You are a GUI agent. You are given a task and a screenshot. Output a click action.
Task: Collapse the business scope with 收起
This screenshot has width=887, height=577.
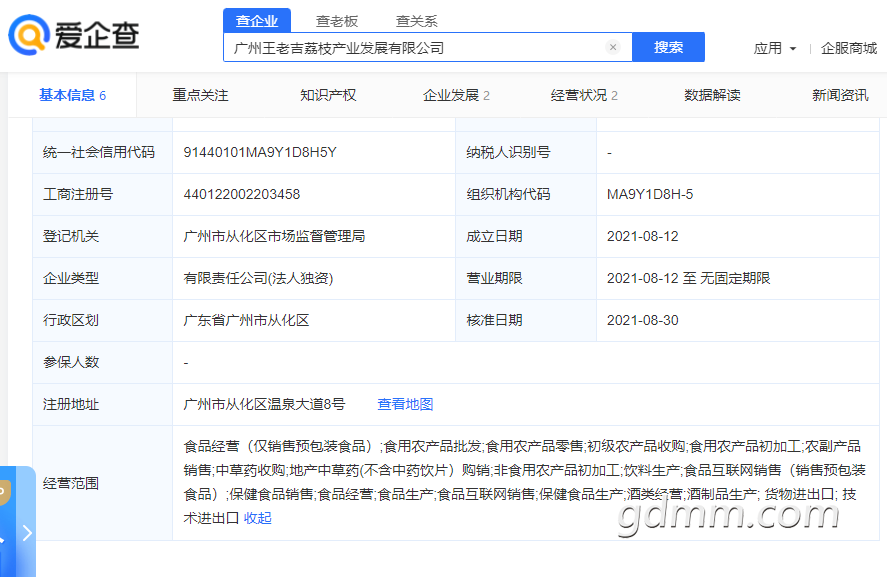[257, 518]
